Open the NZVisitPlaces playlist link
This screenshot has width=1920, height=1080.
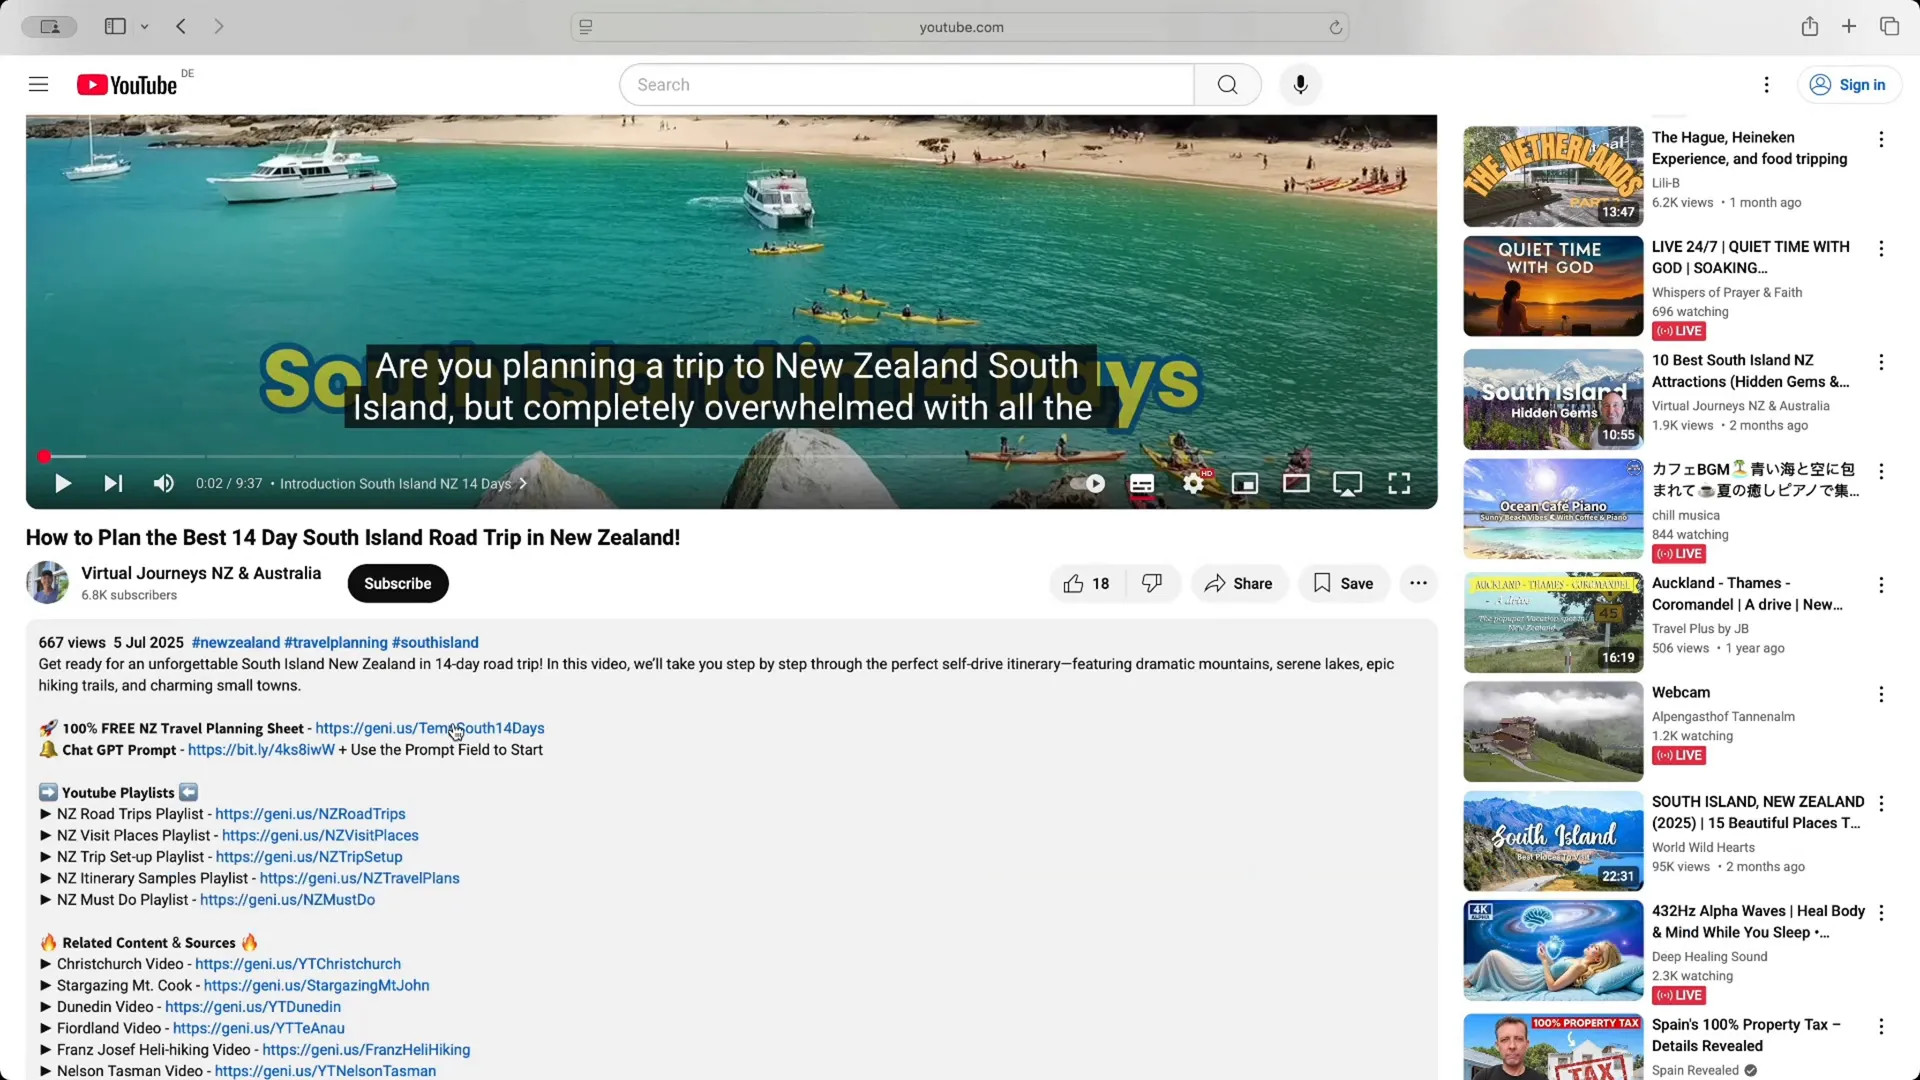(320, 836)
